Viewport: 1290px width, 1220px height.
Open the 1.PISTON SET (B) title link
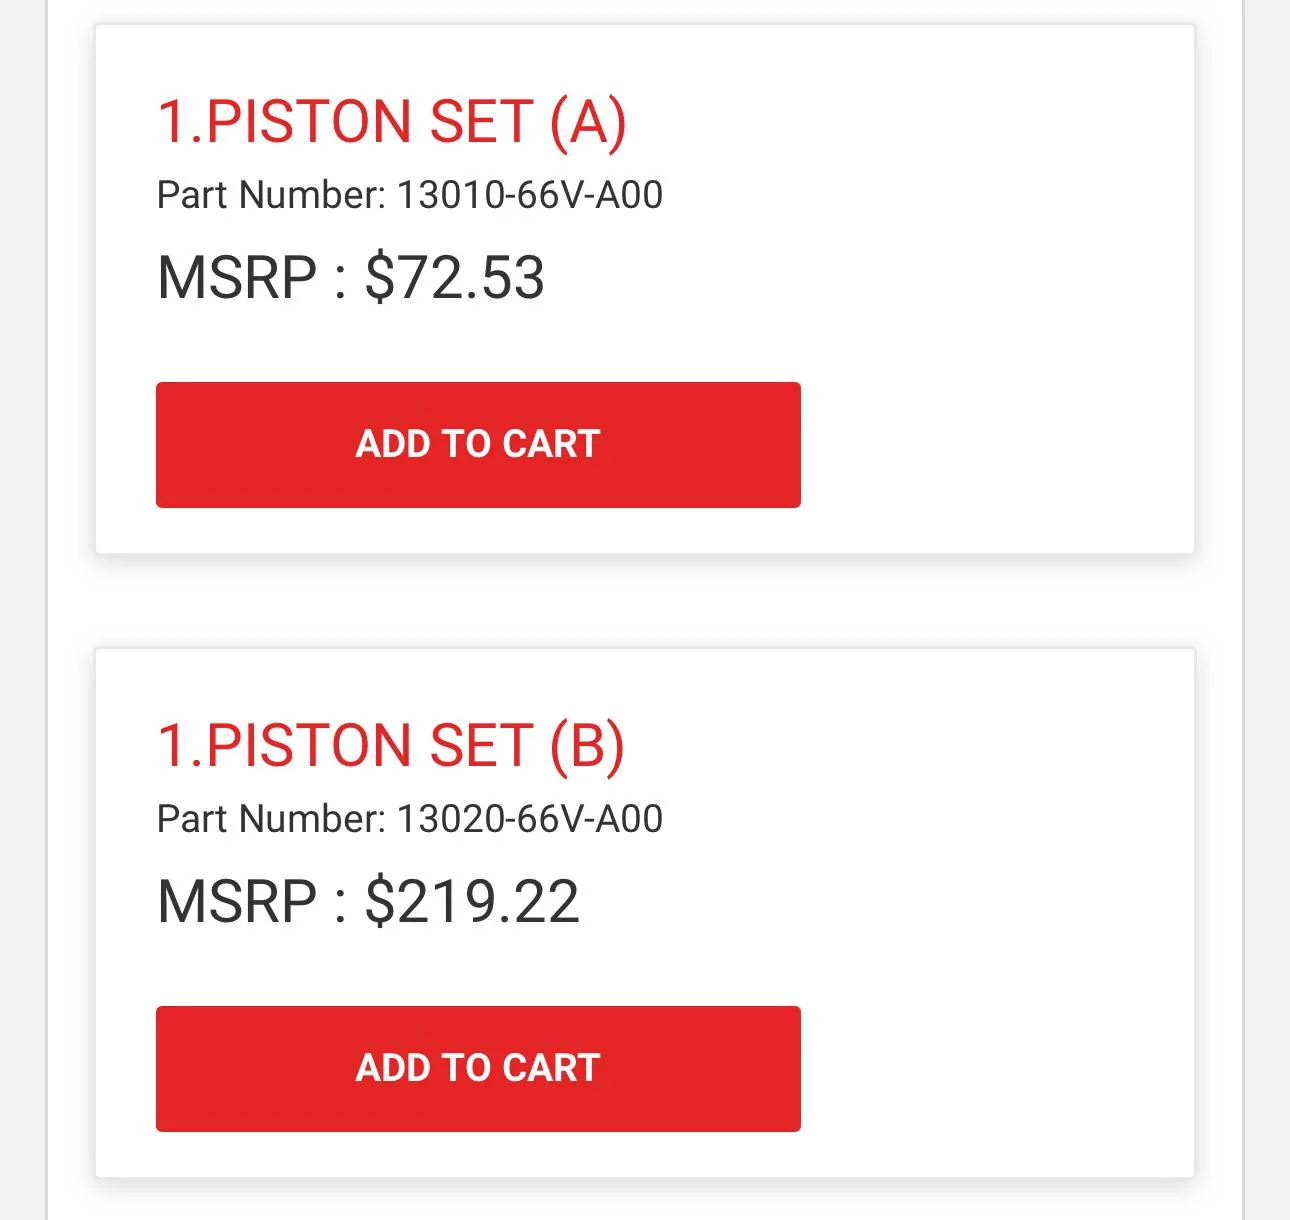pos(391,746)
